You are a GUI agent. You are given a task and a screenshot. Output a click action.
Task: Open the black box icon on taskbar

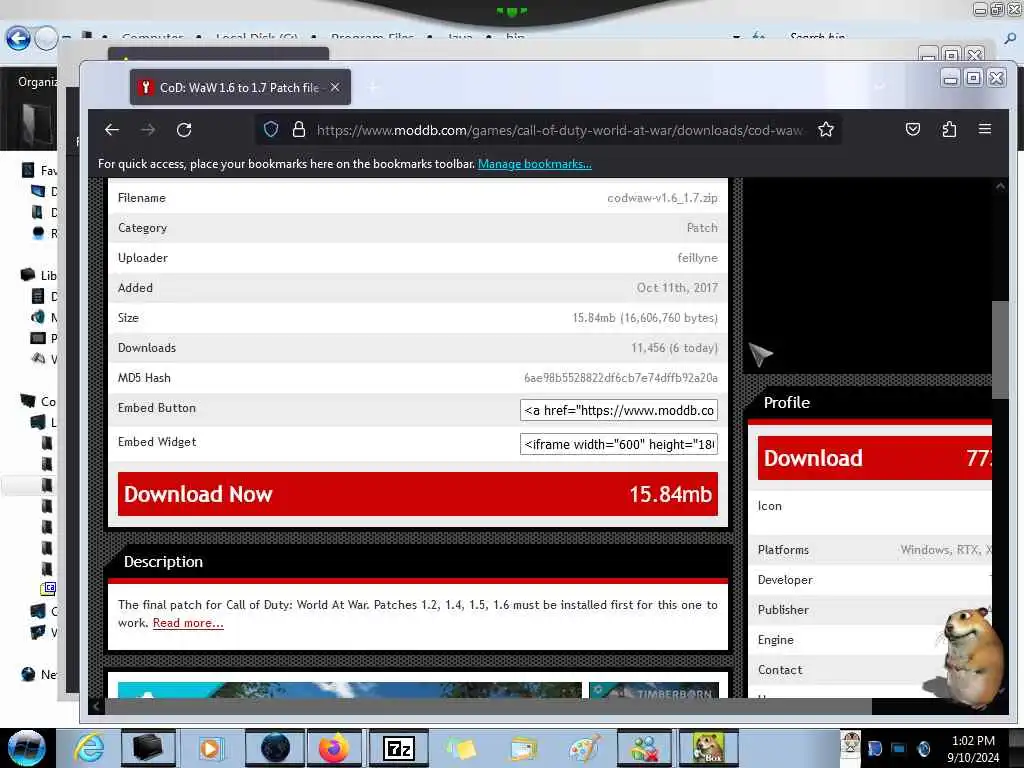click(148, 748)
